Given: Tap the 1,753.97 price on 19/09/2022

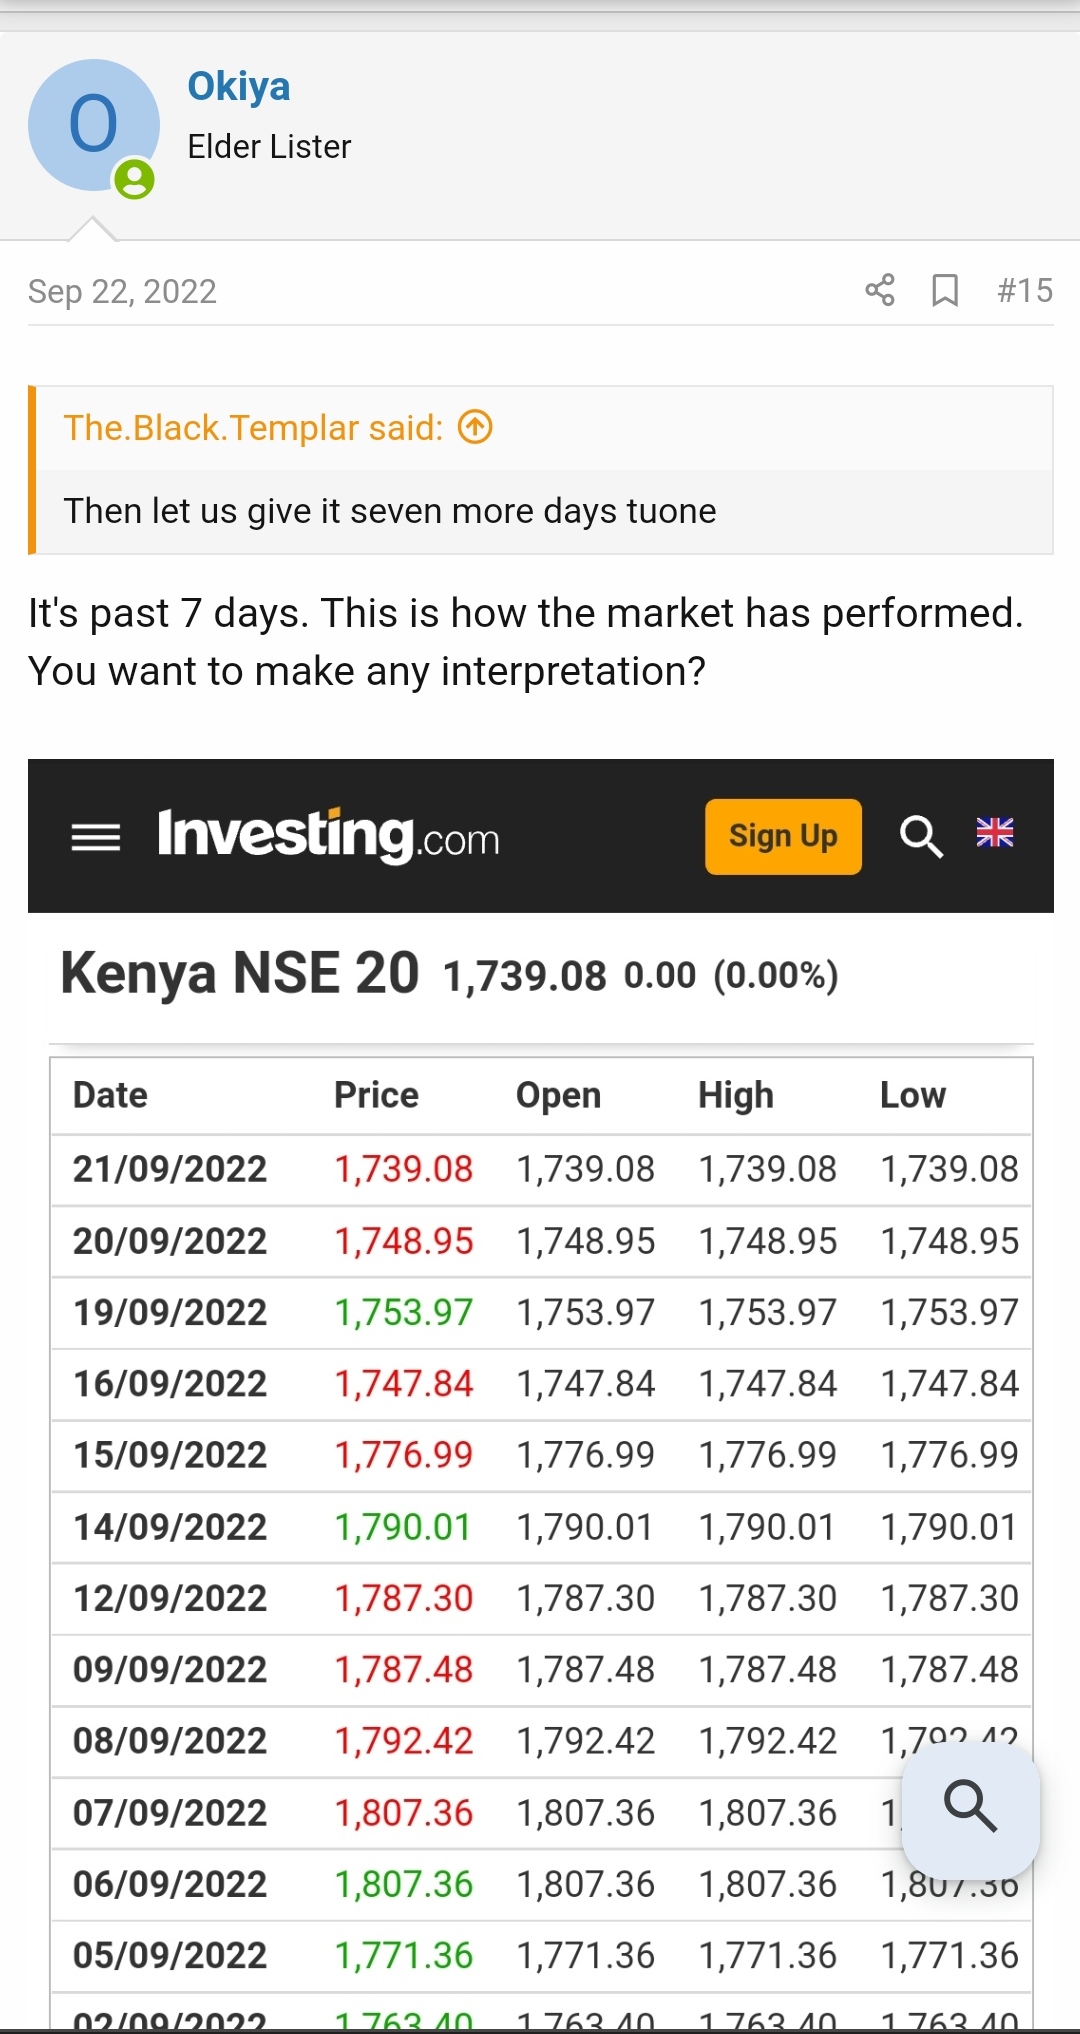Looking at the screenshot, I should click(x=403, y=1312).
